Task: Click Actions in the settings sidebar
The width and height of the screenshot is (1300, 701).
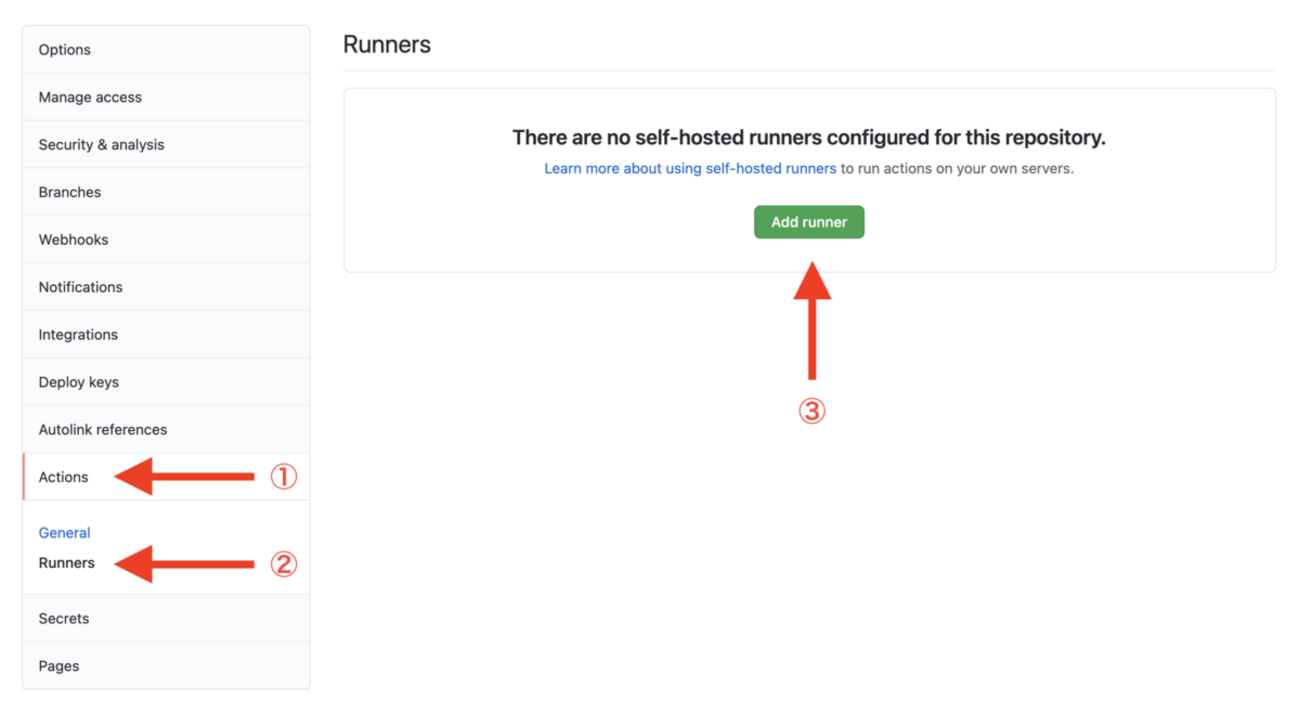Action: coord(64,477)
